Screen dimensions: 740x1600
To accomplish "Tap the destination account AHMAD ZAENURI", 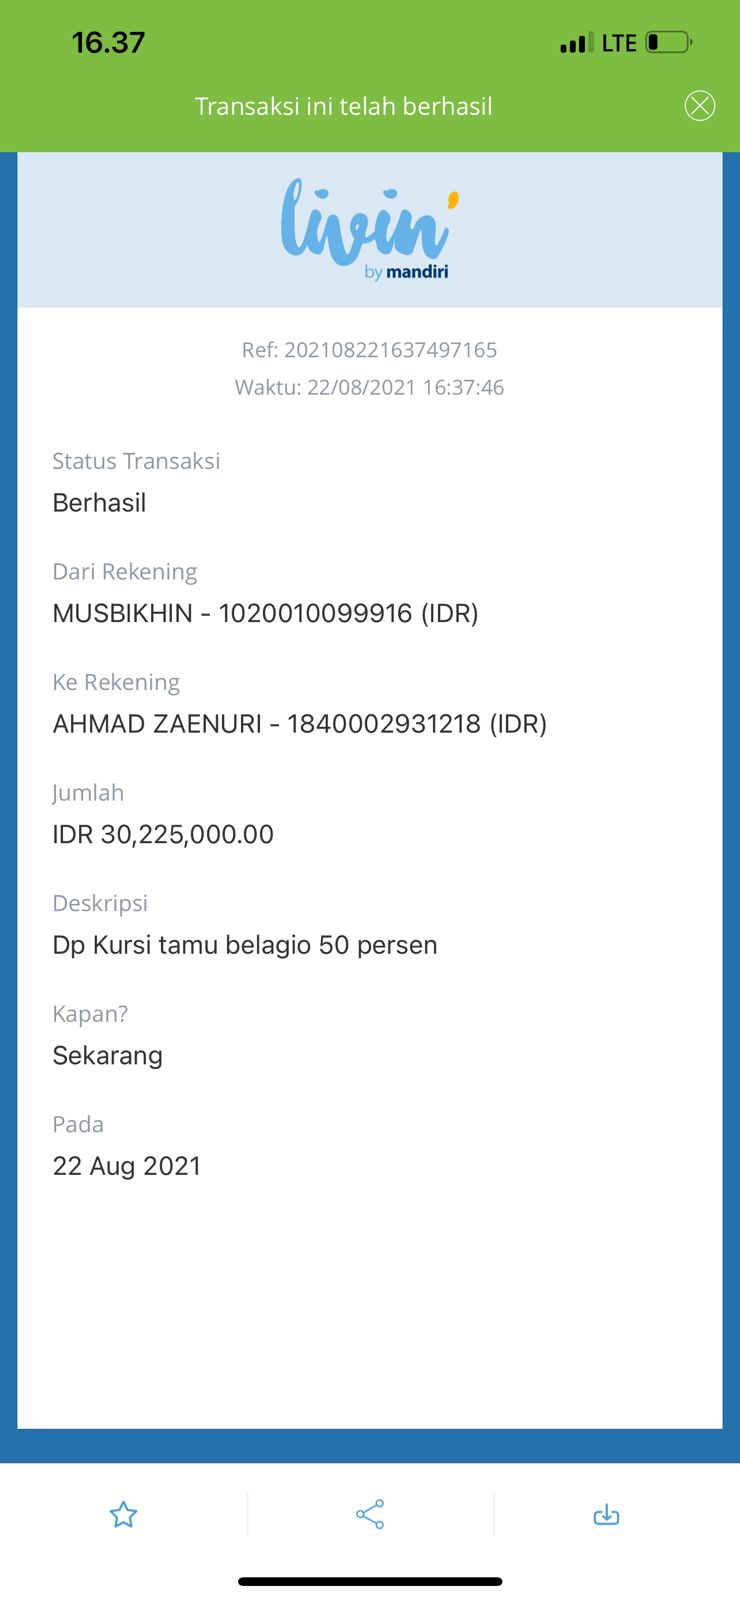I will [x=299, y=724].
